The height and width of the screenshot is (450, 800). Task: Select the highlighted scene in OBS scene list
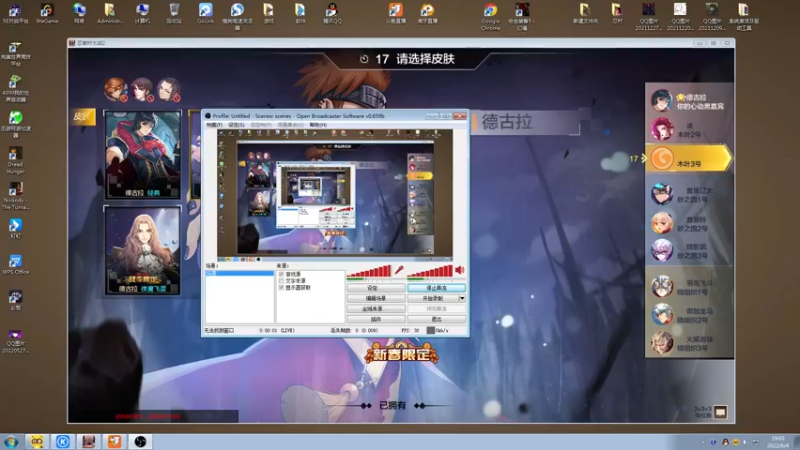239,273
